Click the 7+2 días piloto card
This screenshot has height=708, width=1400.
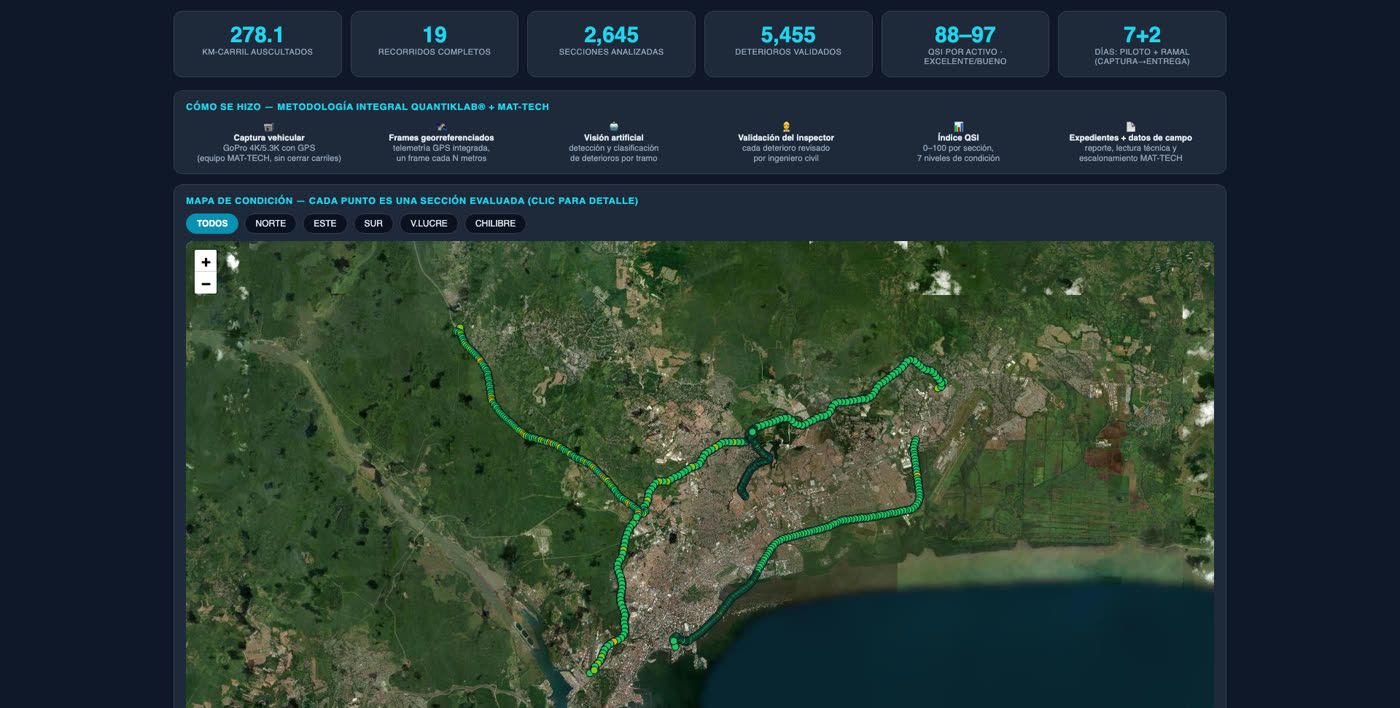[x=1142, y=44]
